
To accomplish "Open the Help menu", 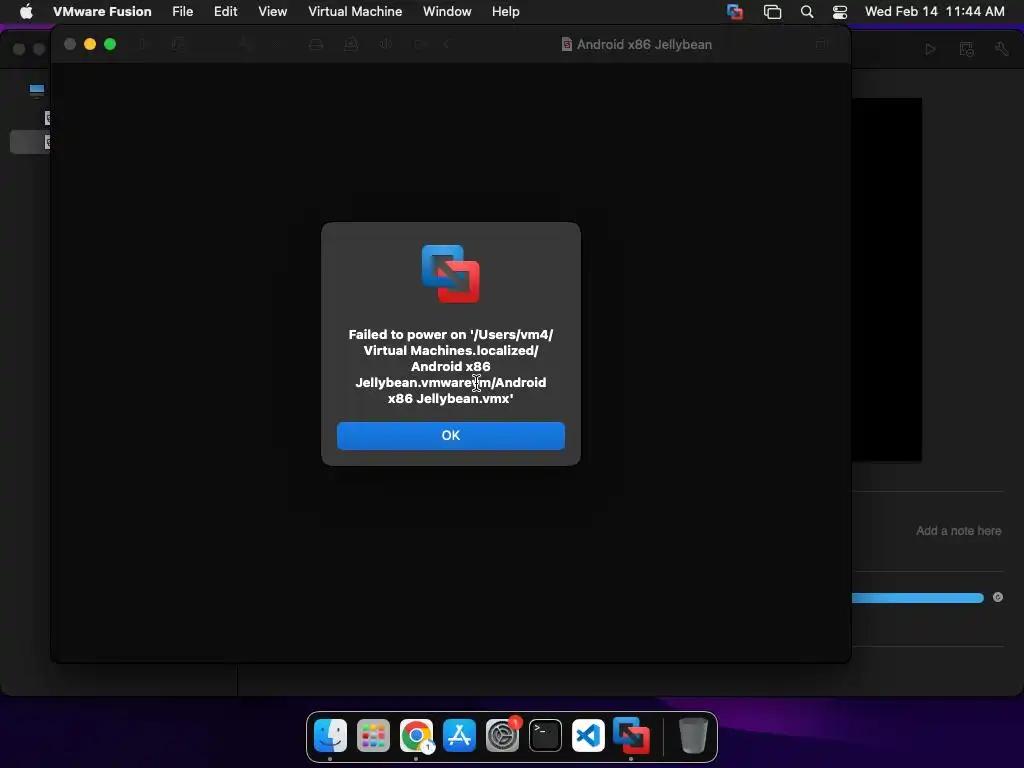I will point(505,12).
